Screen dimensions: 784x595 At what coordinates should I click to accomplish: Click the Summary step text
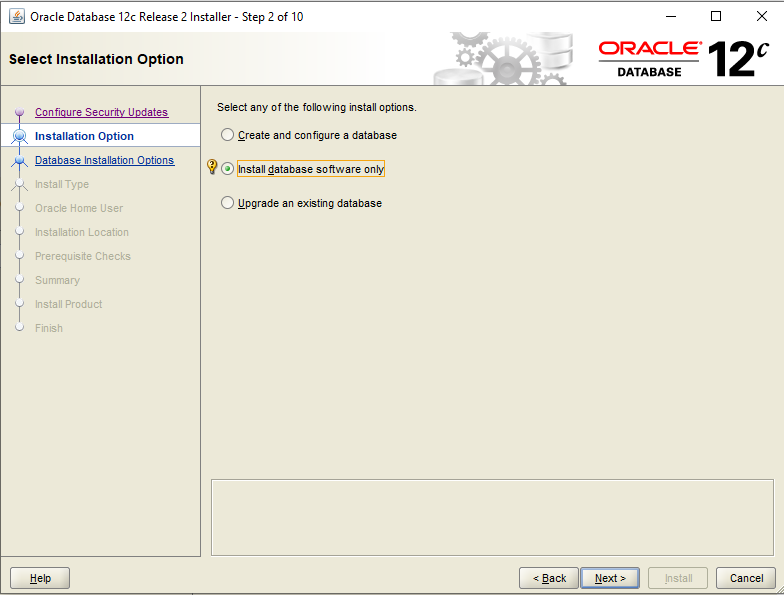pos(58,280)
